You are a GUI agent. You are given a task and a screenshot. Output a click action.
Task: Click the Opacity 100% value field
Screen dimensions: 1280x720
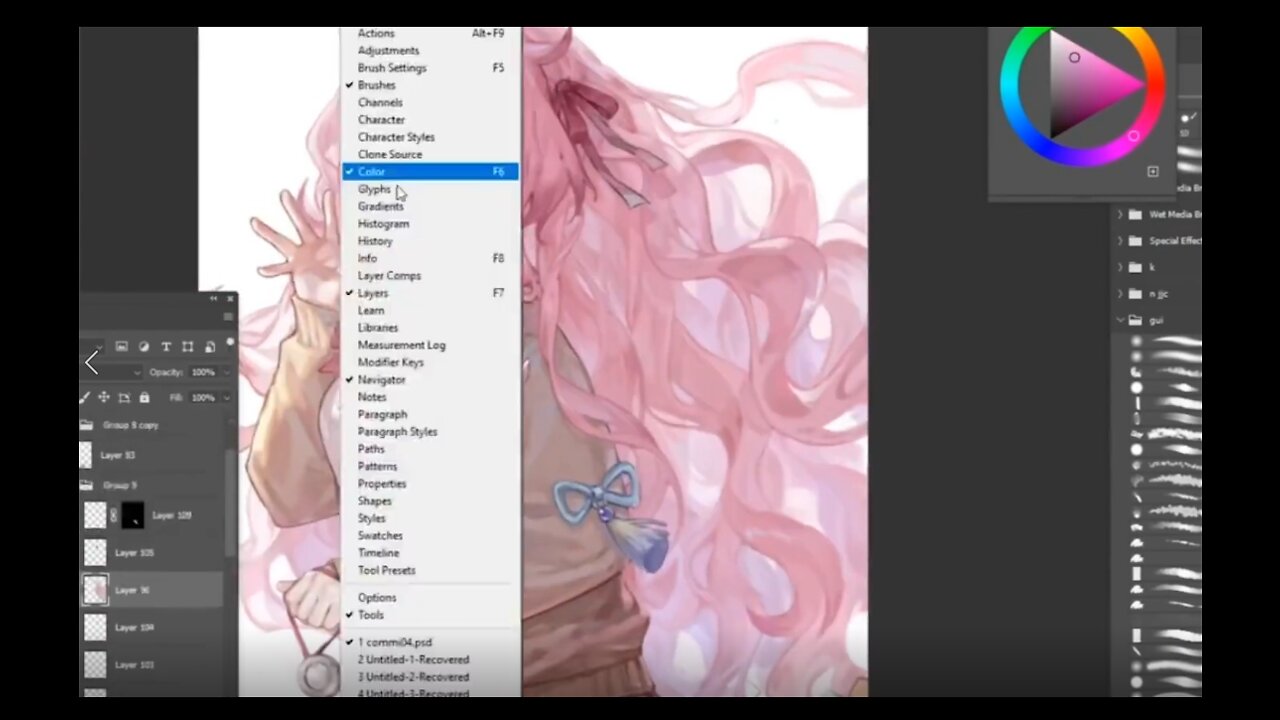pyautogui.click(x=203, y=372)
